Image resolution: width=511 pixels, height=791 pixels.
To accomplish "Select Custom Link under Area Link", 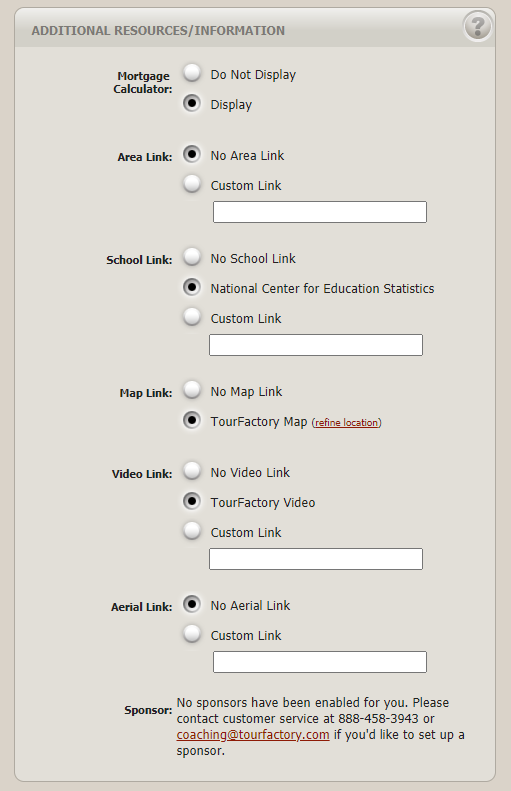I will 192,184.
